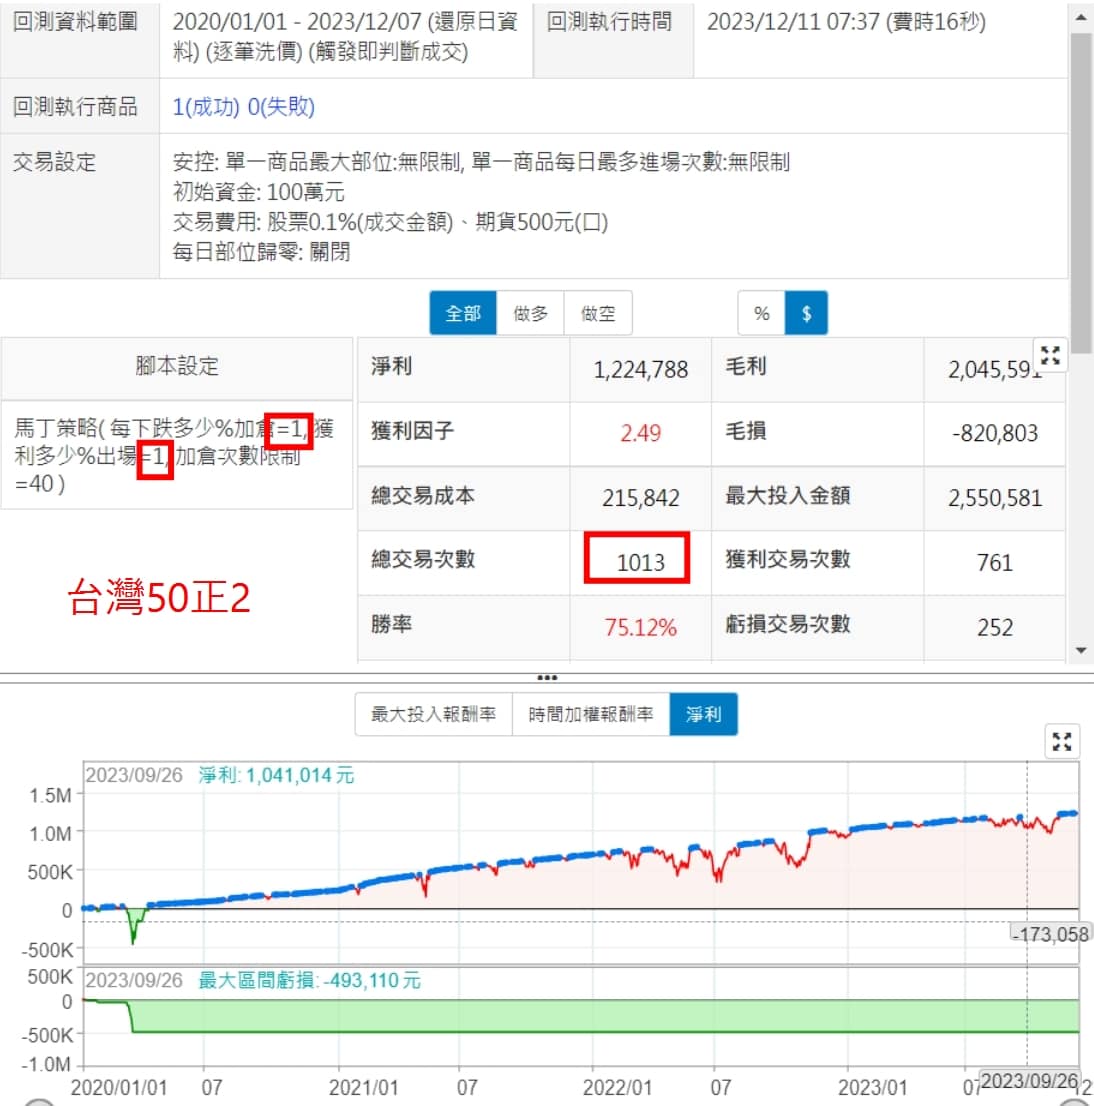Screen dimensions: 1094x1106
Task: Click the 2023/09/26 date marker on axis
Action: point(1029,1081)
